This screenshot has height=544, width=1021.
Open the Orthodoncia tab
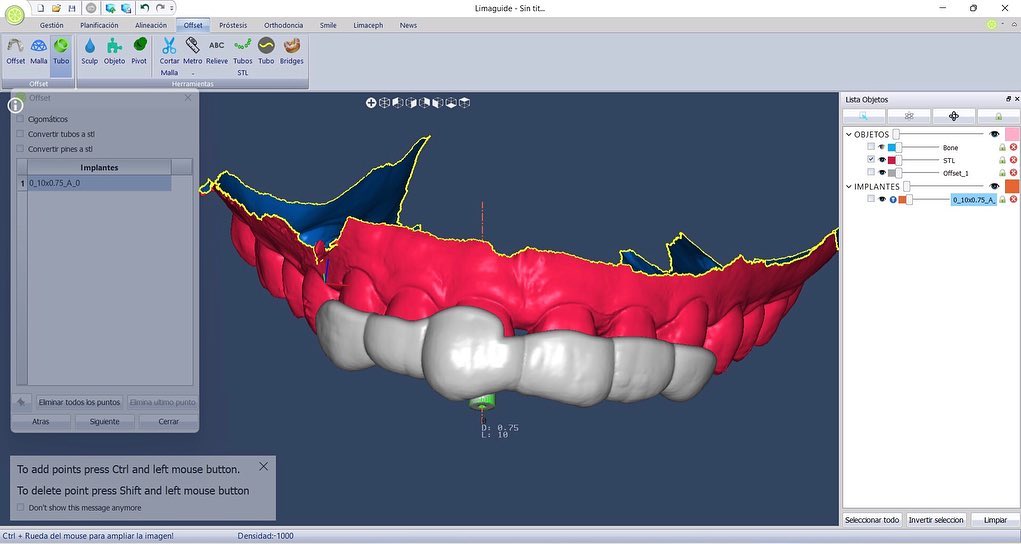click(x=284, y=25)
